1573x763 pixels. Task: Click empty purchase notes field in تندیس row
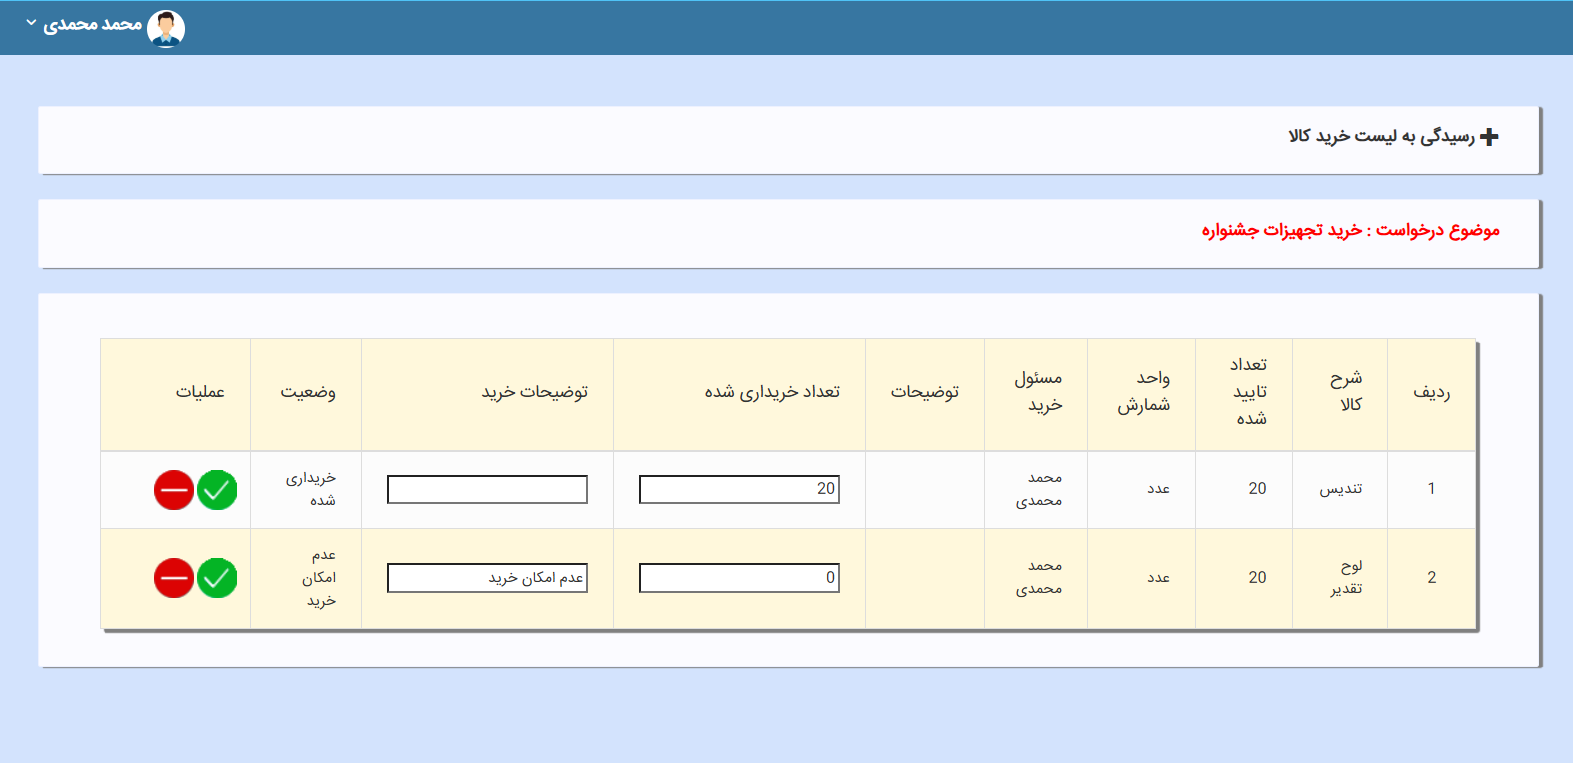487,489
